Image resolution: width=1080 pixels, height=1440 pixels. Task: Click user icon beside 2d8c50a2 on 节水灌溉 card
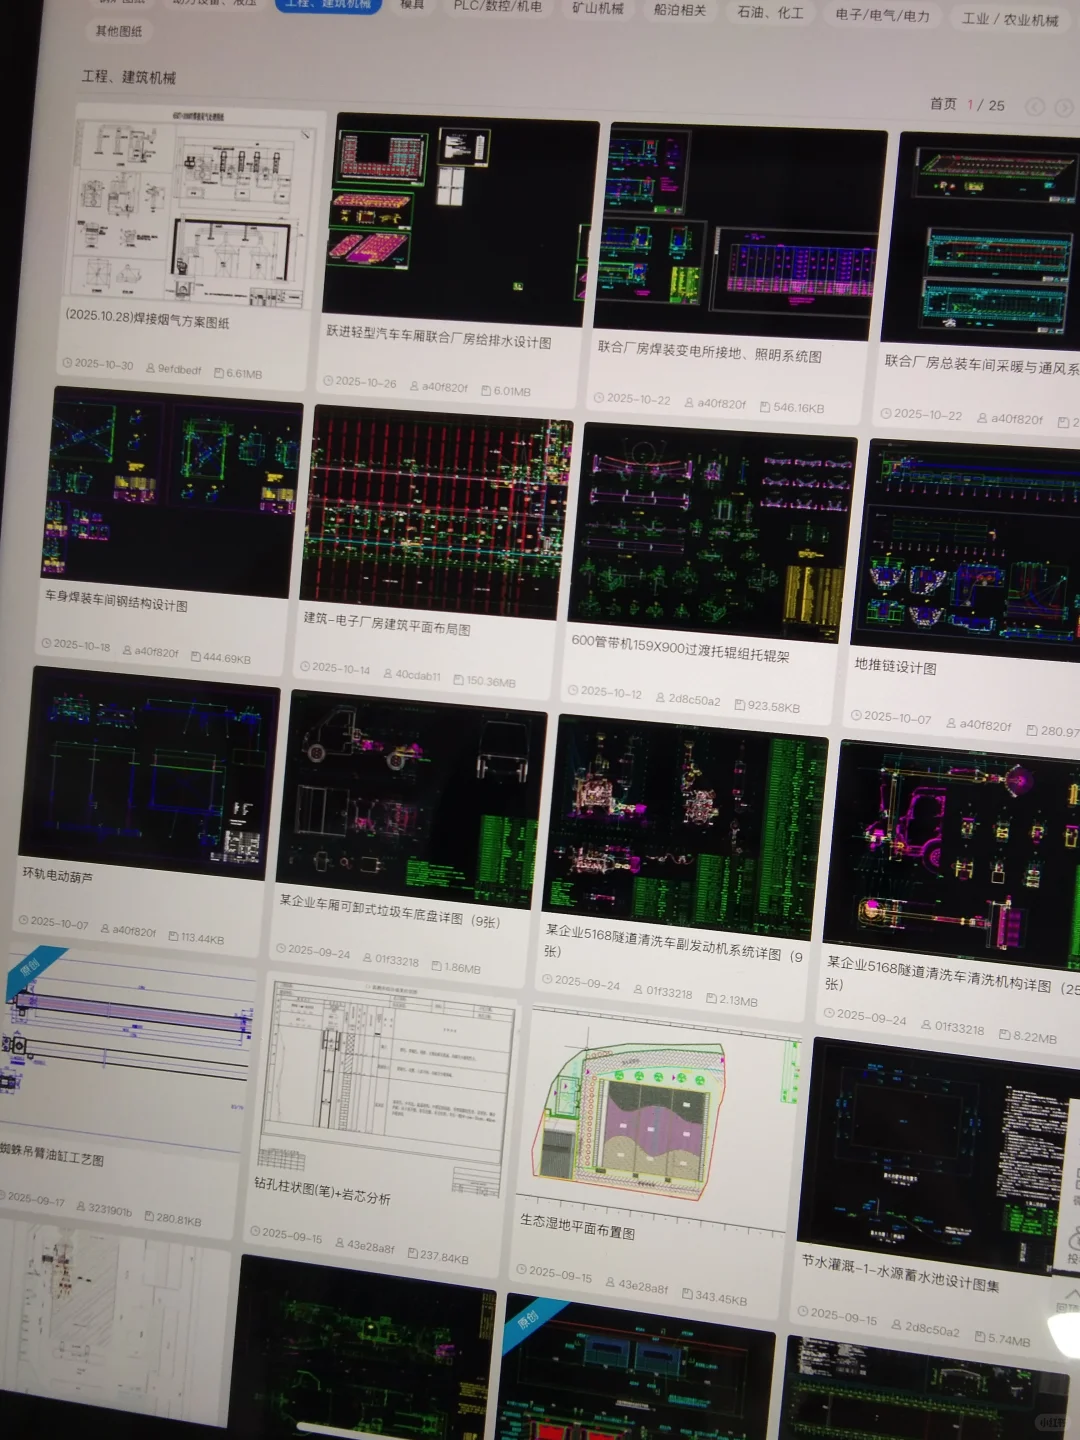[x=895, y=1324]
